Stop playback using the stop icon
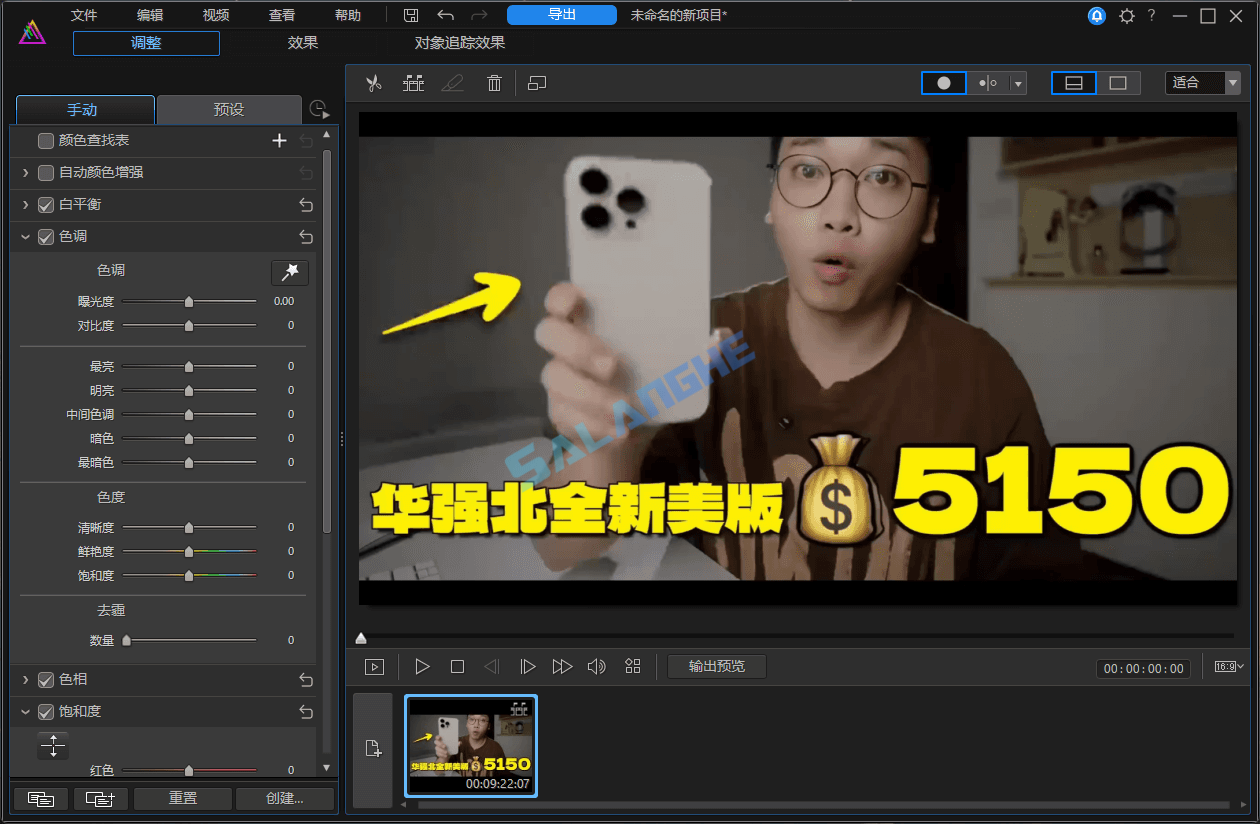This screenshot has width=1260, height=824. click(x=457, y=666)
